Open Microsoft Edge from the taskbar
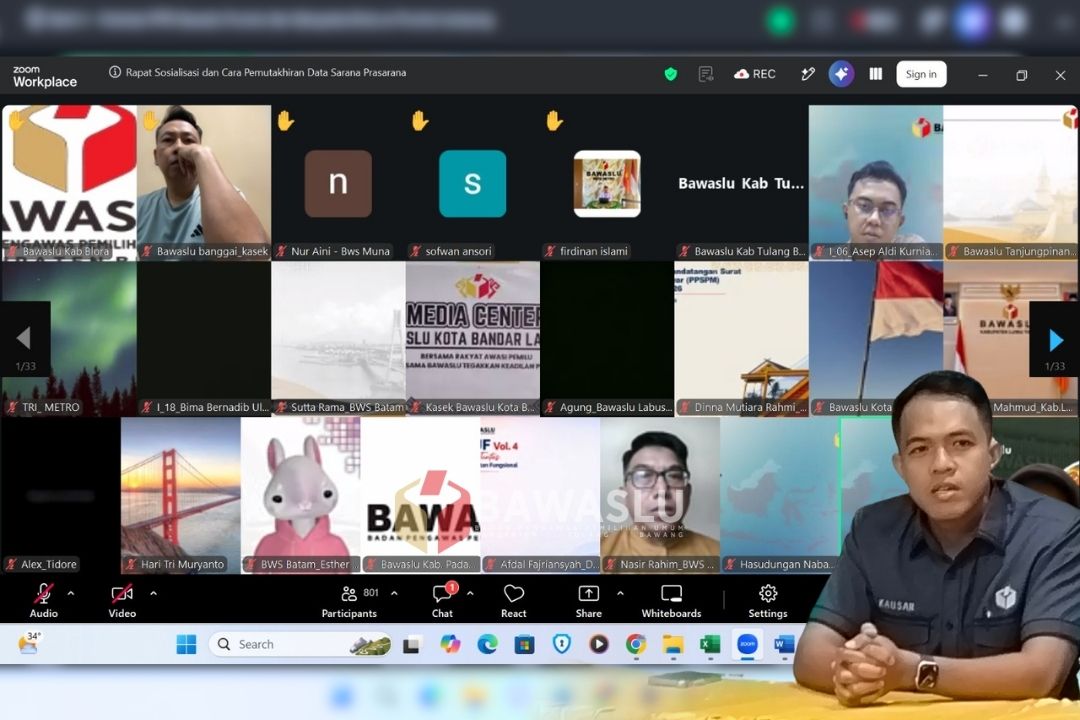The image size is (1080, 720). (x=487, y=644)
